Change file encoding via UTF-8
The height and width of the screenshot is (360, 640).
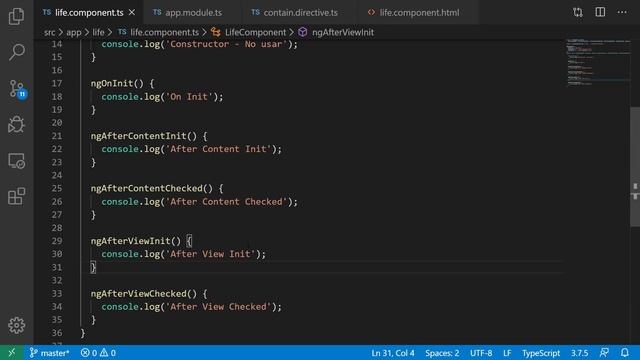click(x=481, y=353)
